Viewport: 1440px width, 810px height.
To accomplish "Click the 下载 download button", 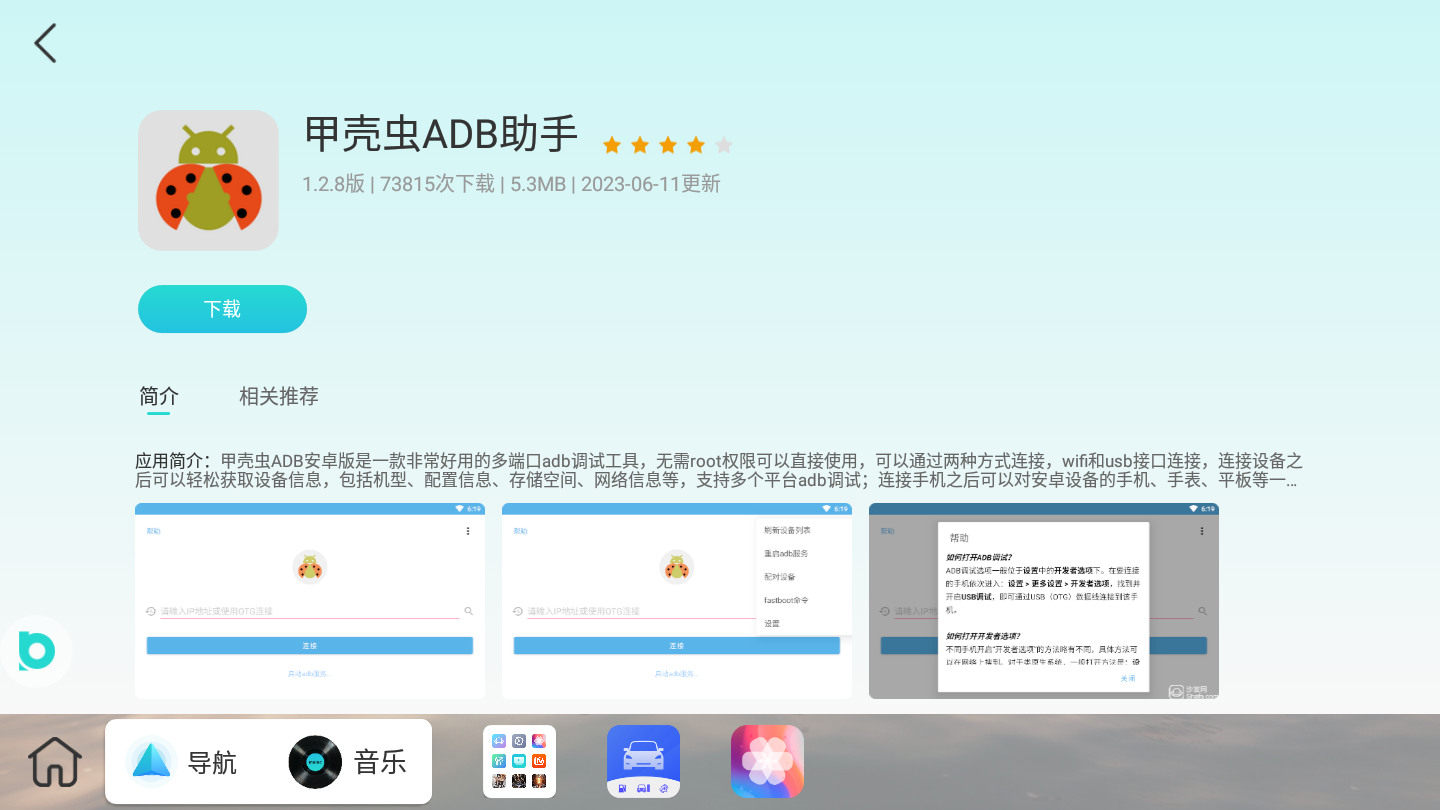I will [222, 309].
